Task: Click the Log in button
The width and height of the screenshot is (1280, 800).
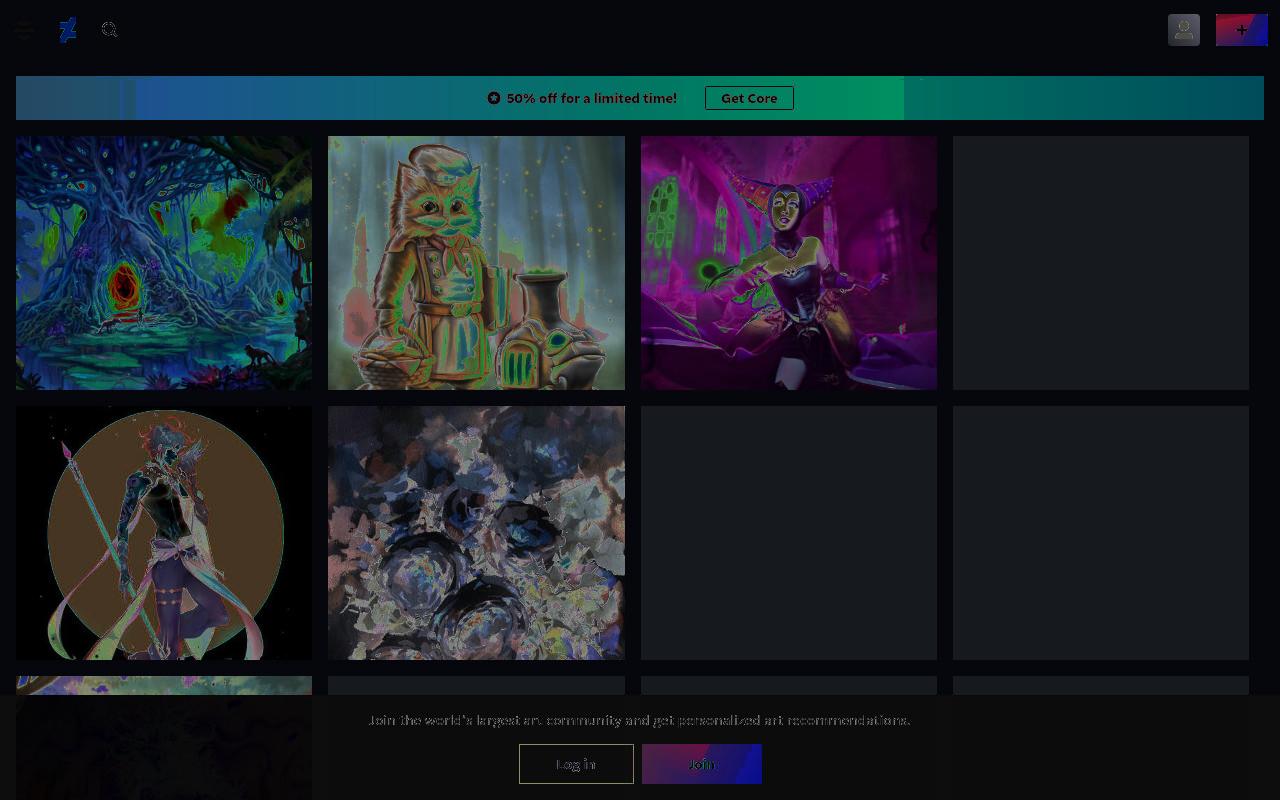Action: [576, 764]
